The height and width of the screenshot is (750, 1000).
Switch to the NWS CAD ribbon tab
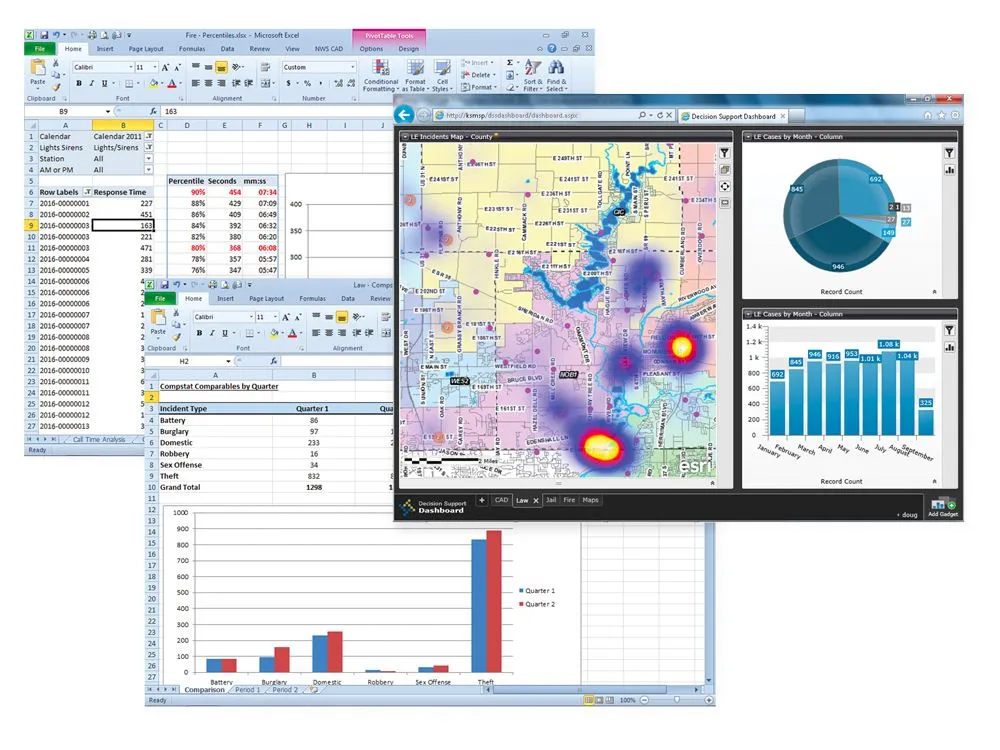click(x=328, y=48)
